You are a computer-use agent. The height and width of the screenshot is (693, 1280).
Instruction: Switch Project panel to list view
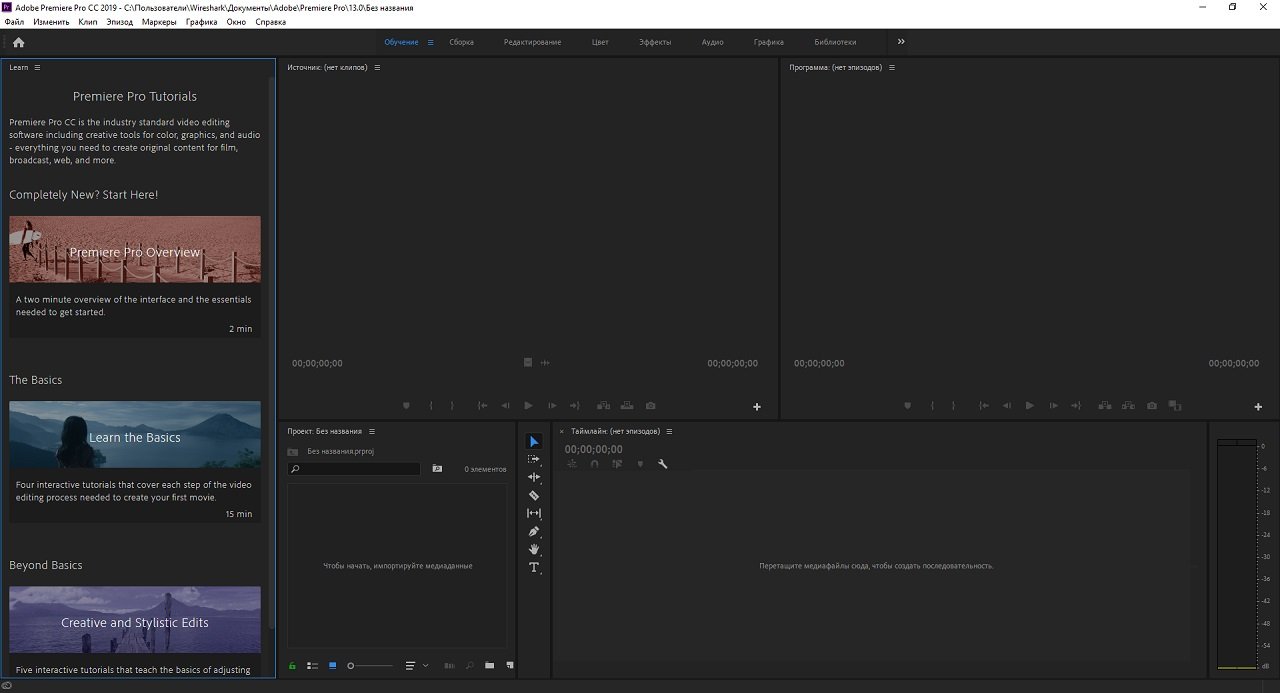click(312, 665)
